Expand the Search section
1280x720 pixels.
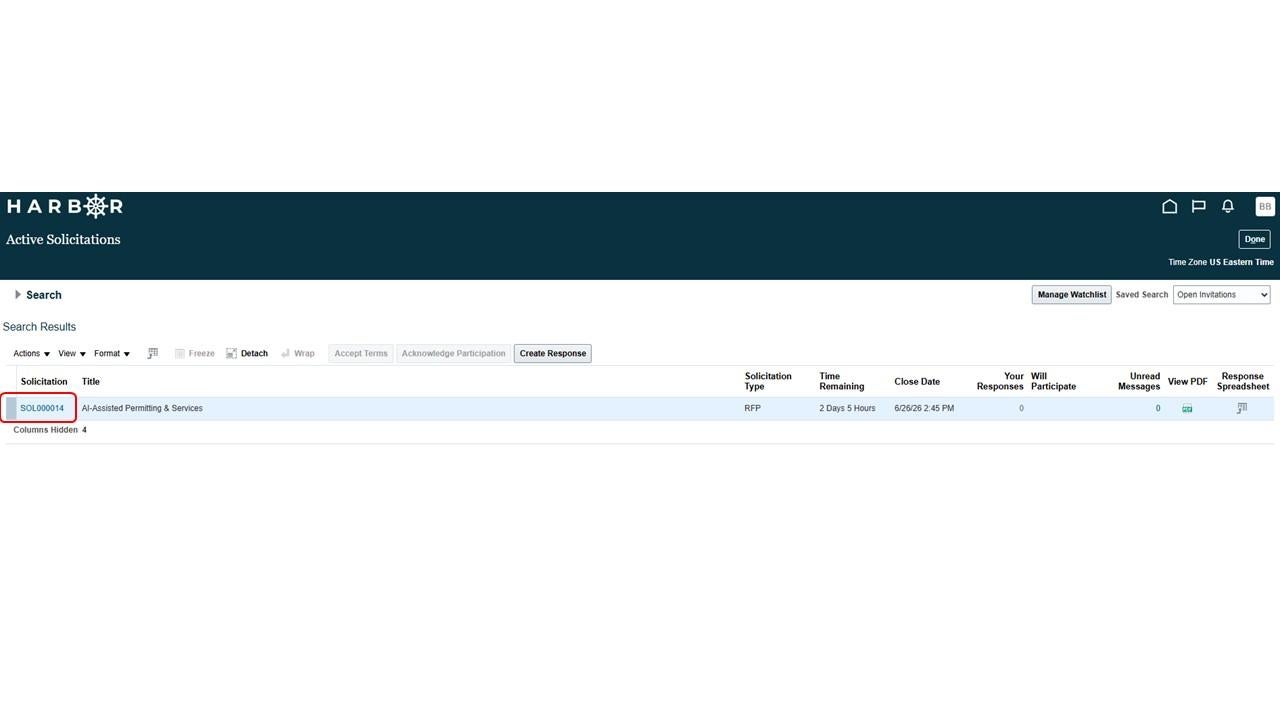click(x=18, y=295)
